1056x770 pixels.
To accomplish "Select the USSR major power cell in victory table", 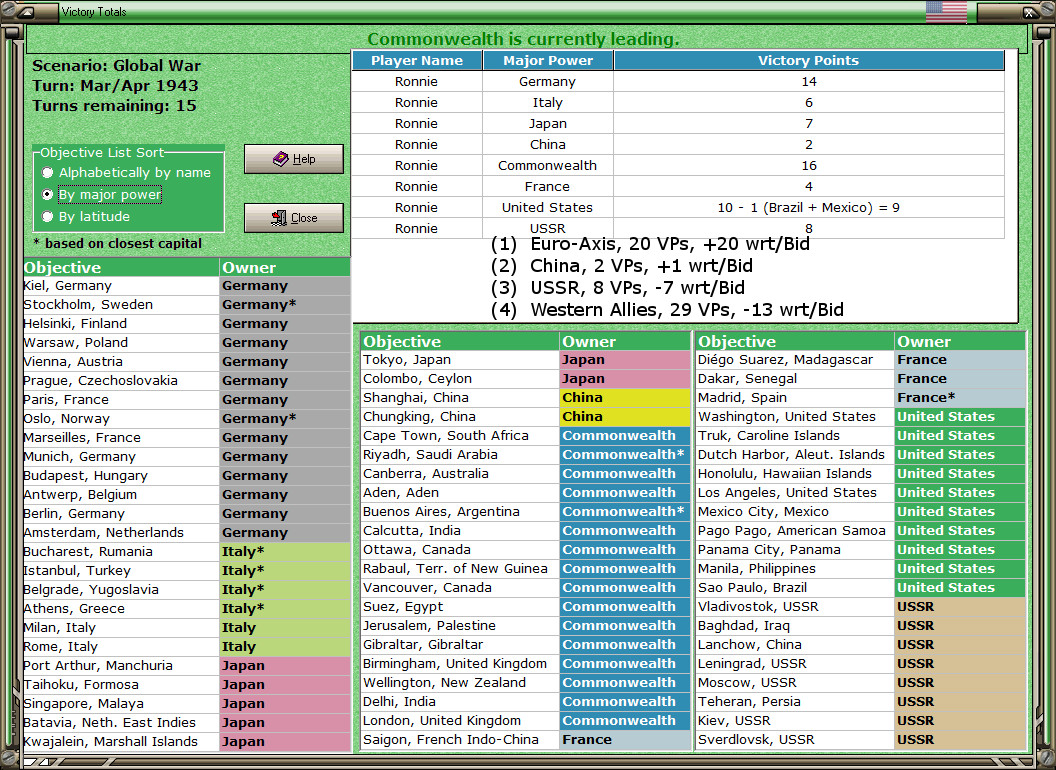I will (548, 228).
